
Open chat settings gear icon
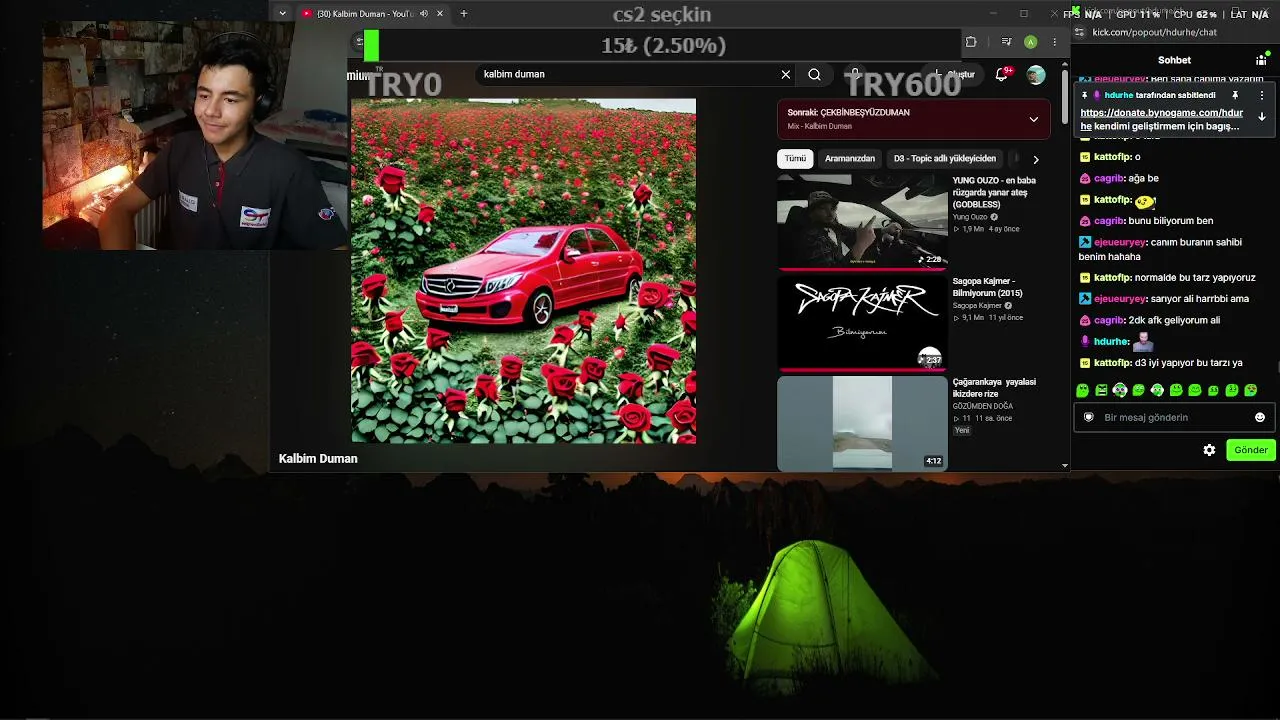1209,450
